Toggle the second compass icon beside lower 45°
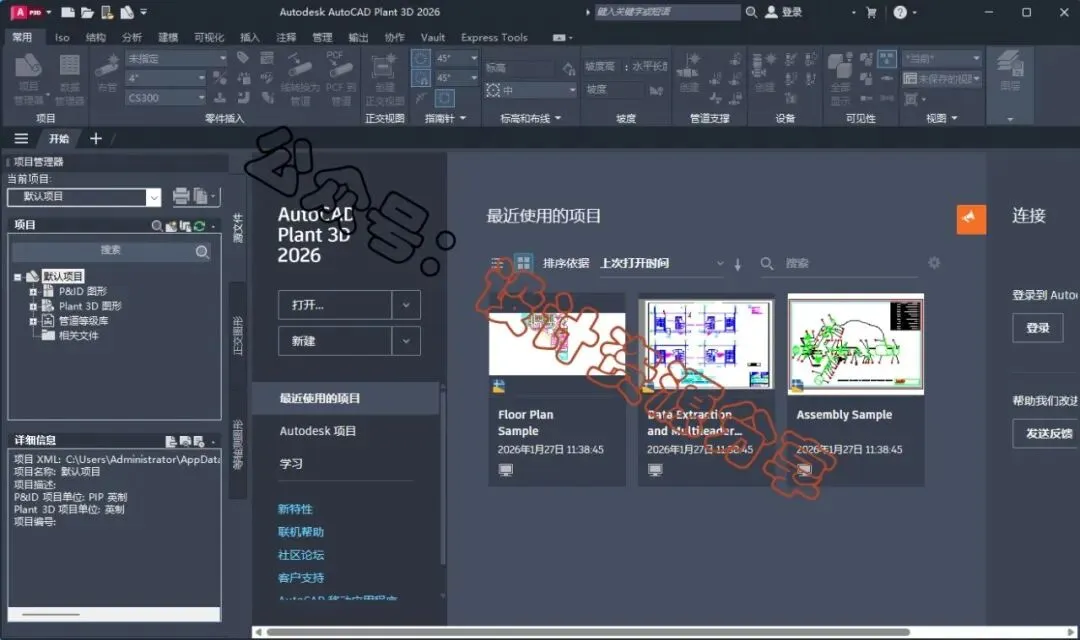This screenshot has height=640, width=1080. (420, 78)
